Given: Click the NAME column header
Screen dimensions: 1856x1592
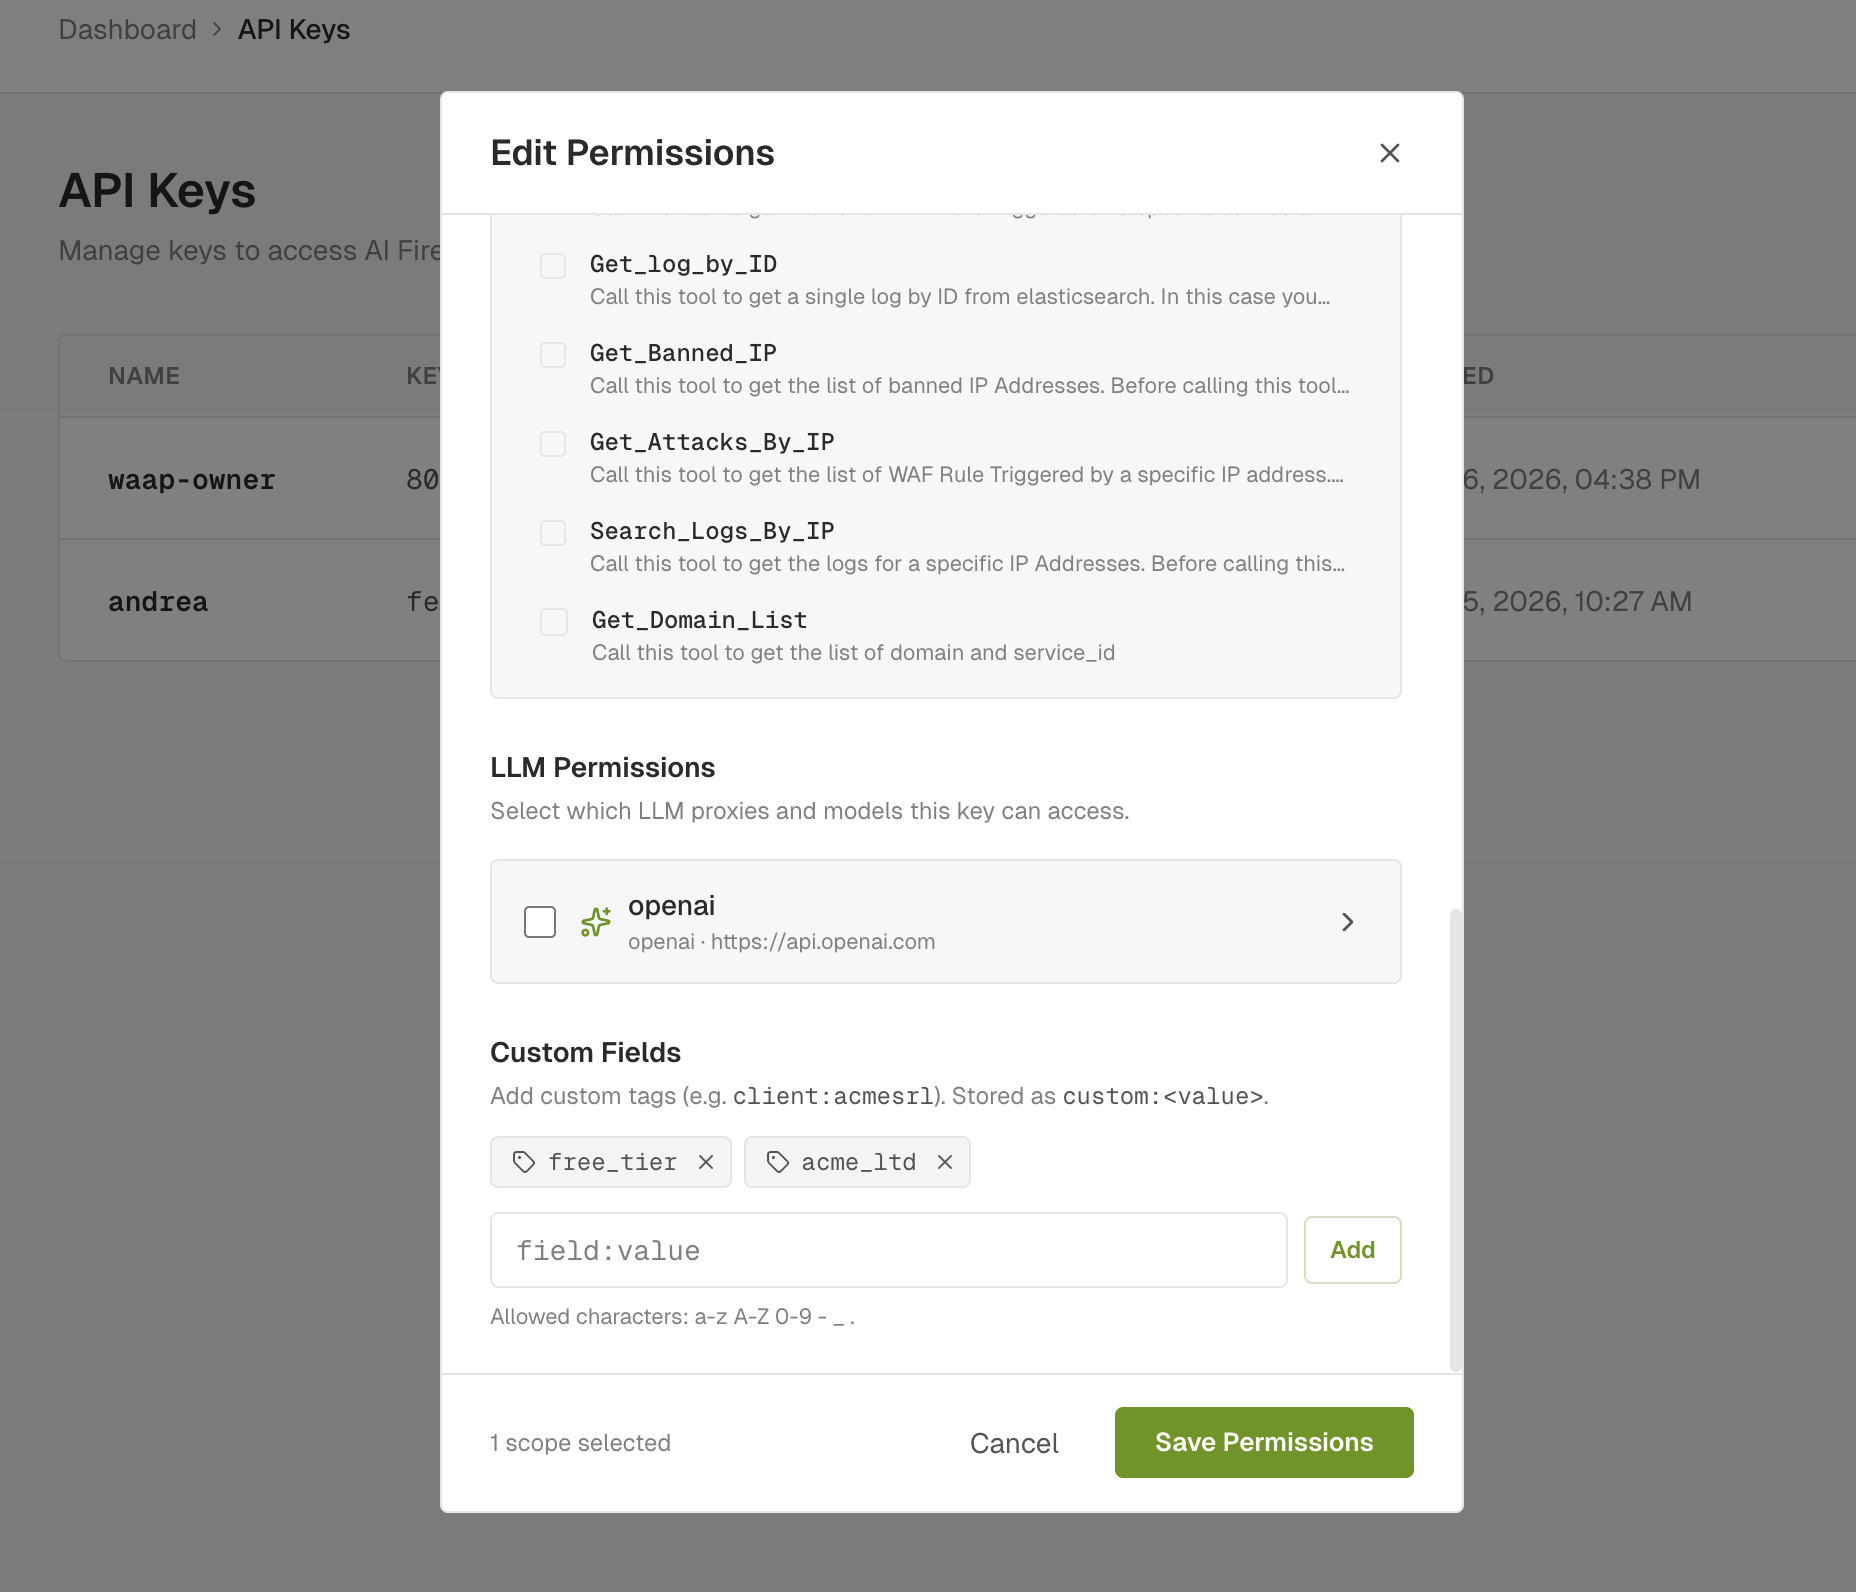Looking at the screenshot, I should pyautogui.click(x=144, y=376).
